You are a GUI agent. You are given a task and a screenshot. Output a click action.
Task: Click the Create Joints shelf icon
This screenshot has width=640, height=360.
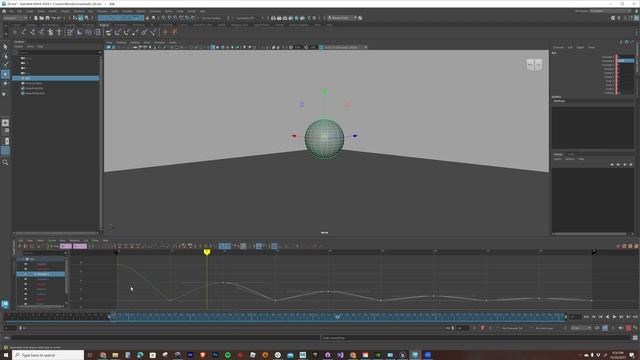click(x=24, y=32)
